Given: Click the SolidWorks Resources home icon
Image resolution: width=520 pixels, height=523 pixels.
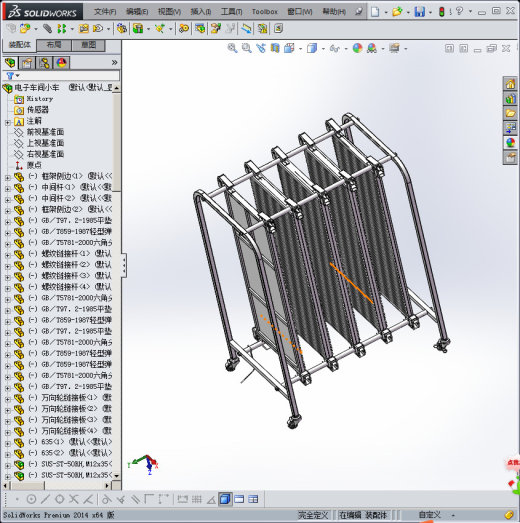Looking at the screenshot, I should click(x=510, y=84).
